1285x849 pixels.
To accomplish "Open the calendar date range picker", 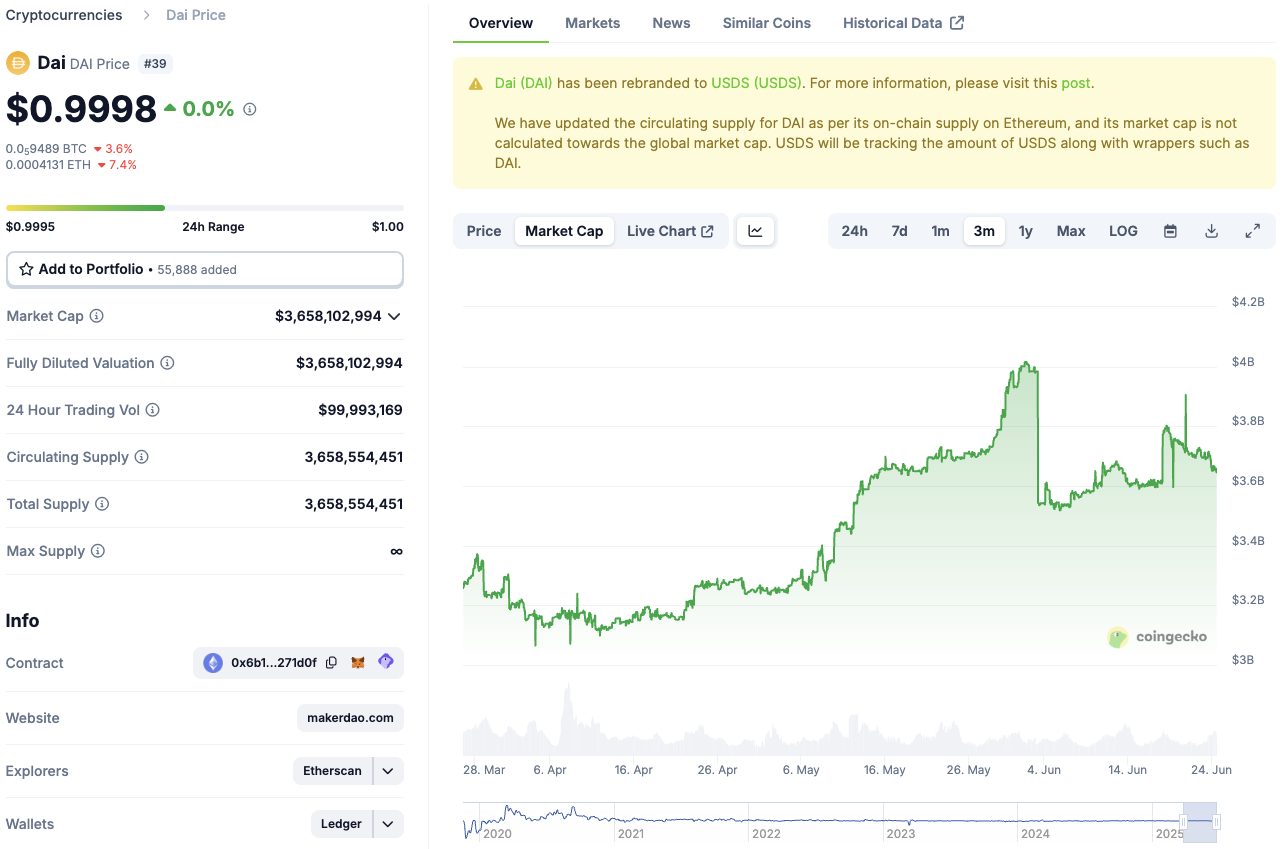I will (1170, 231).
